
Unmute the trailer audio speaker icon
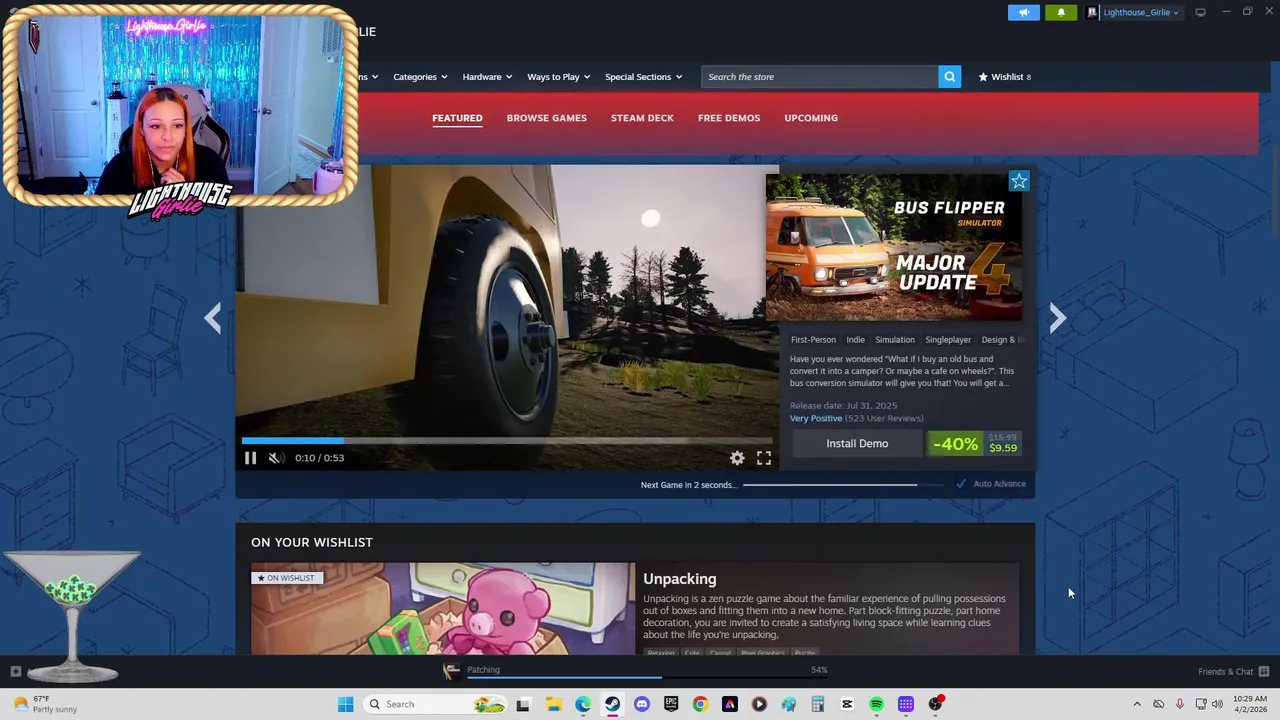pyautogui.click(x=275, y=458)
